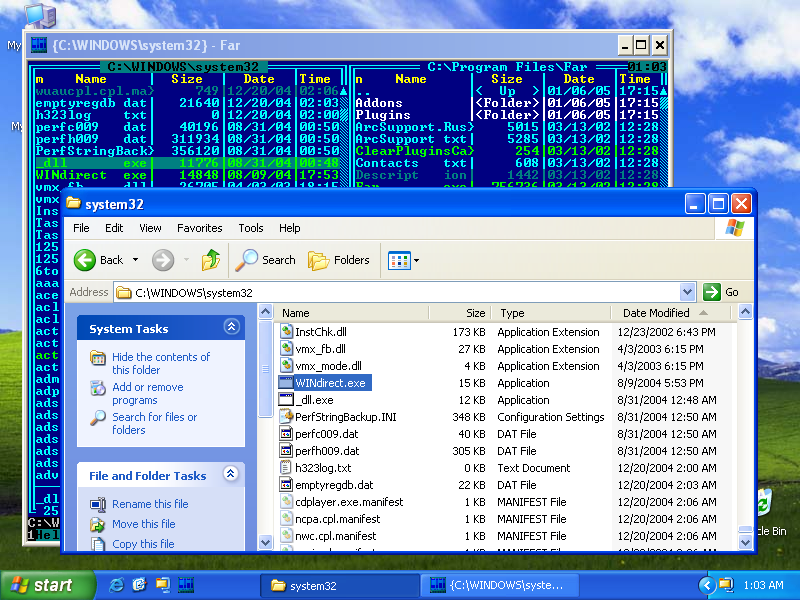Open the Start menu
The height and width of the screenshot is (600, 800).
tap(46, 585)
